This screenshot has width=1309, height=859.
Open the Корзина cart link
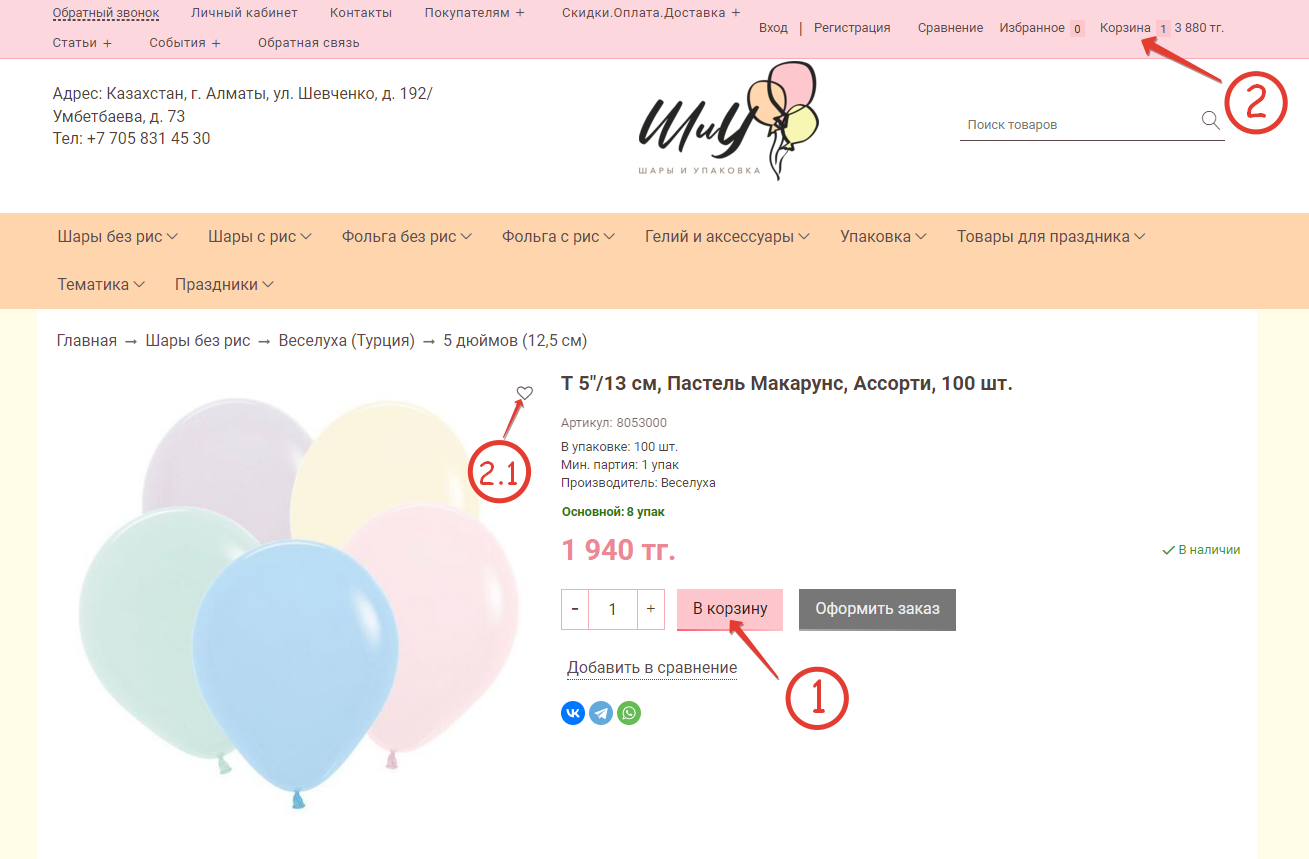coord(1125,28)
